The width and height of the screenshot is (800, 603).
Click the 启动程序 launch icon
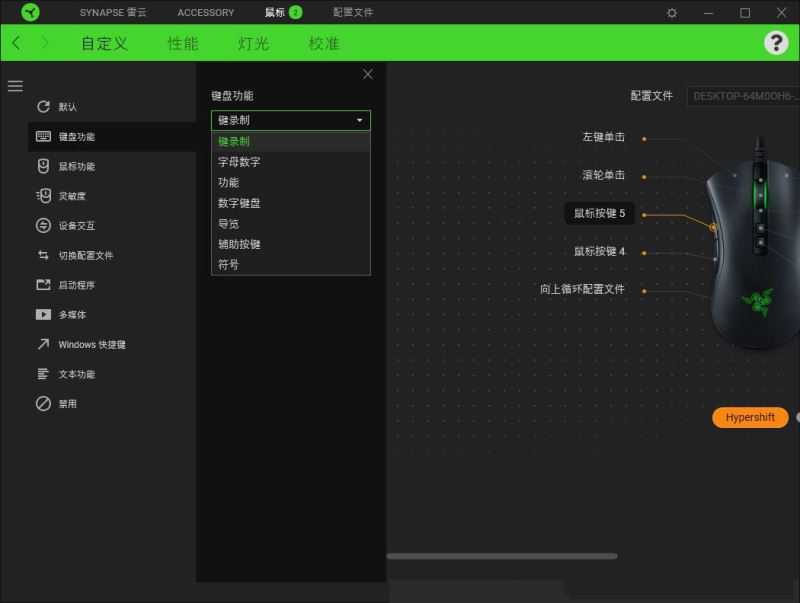point(43,284)
